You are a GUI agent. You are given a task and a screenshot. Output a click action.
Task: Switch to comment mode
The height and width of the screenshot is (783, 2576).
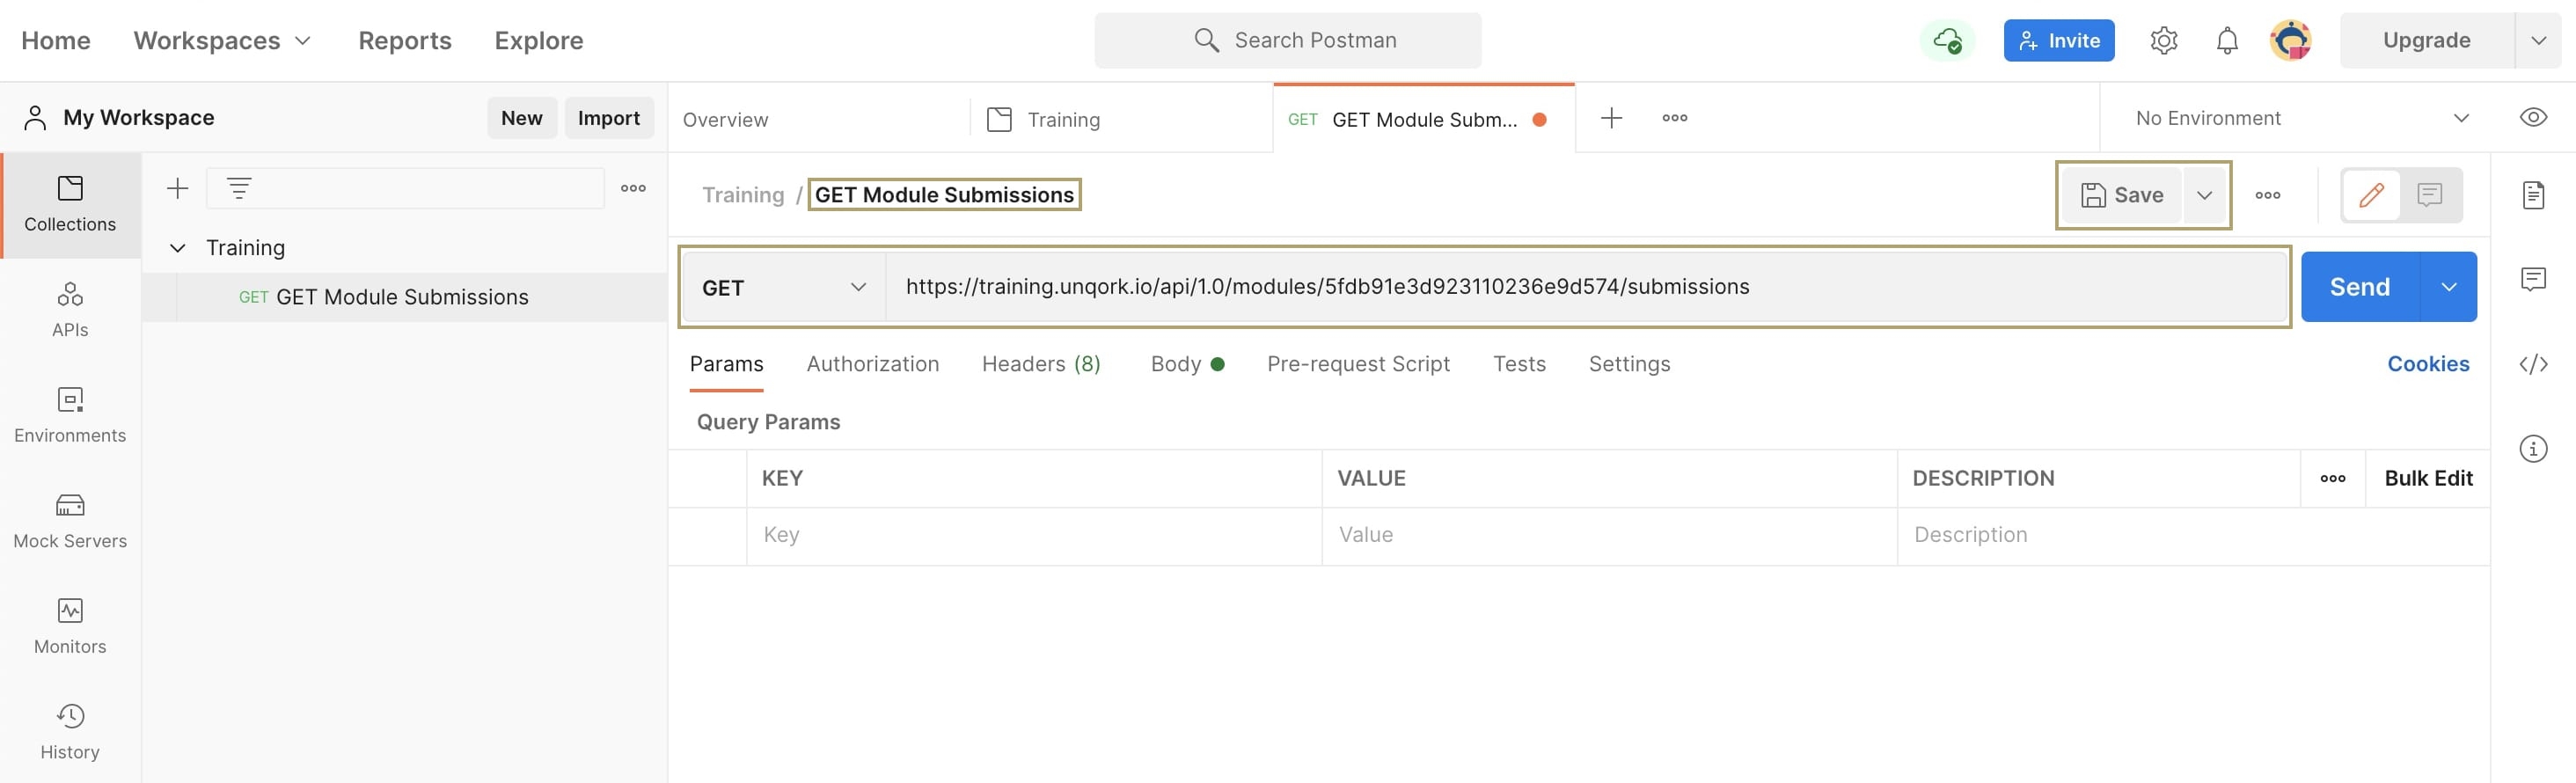click(2430, 195)
